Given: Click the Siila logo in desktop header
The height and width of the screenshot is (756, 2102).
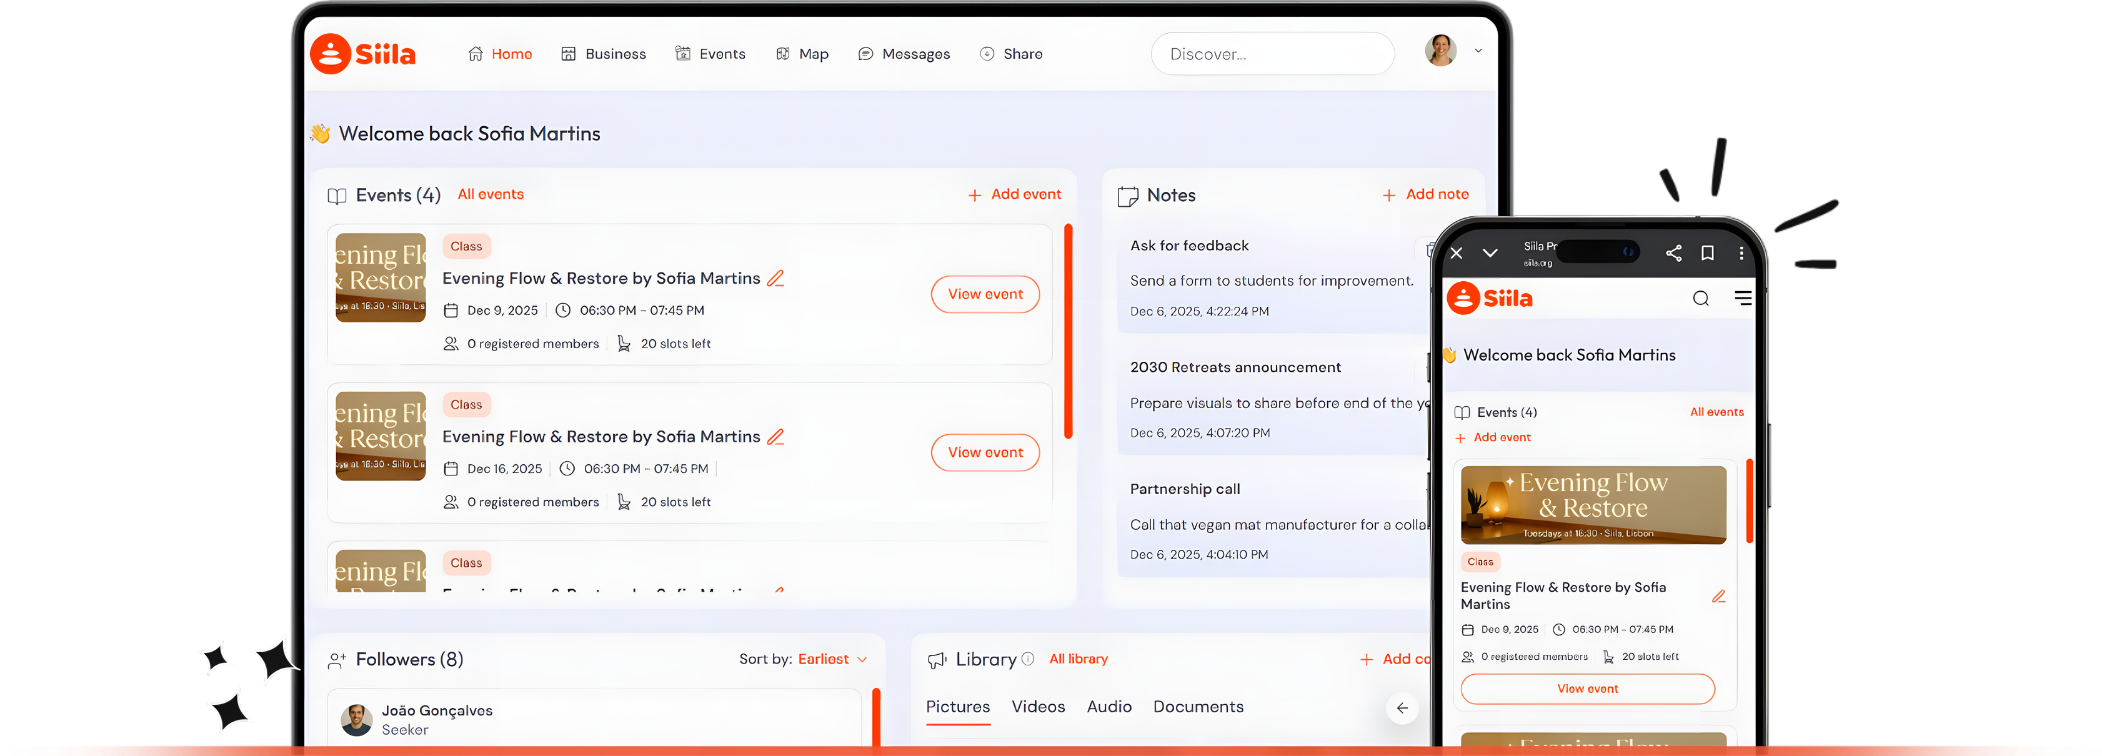Looking at the screenshot, I should pyautogui.click(x=363, y=54).
